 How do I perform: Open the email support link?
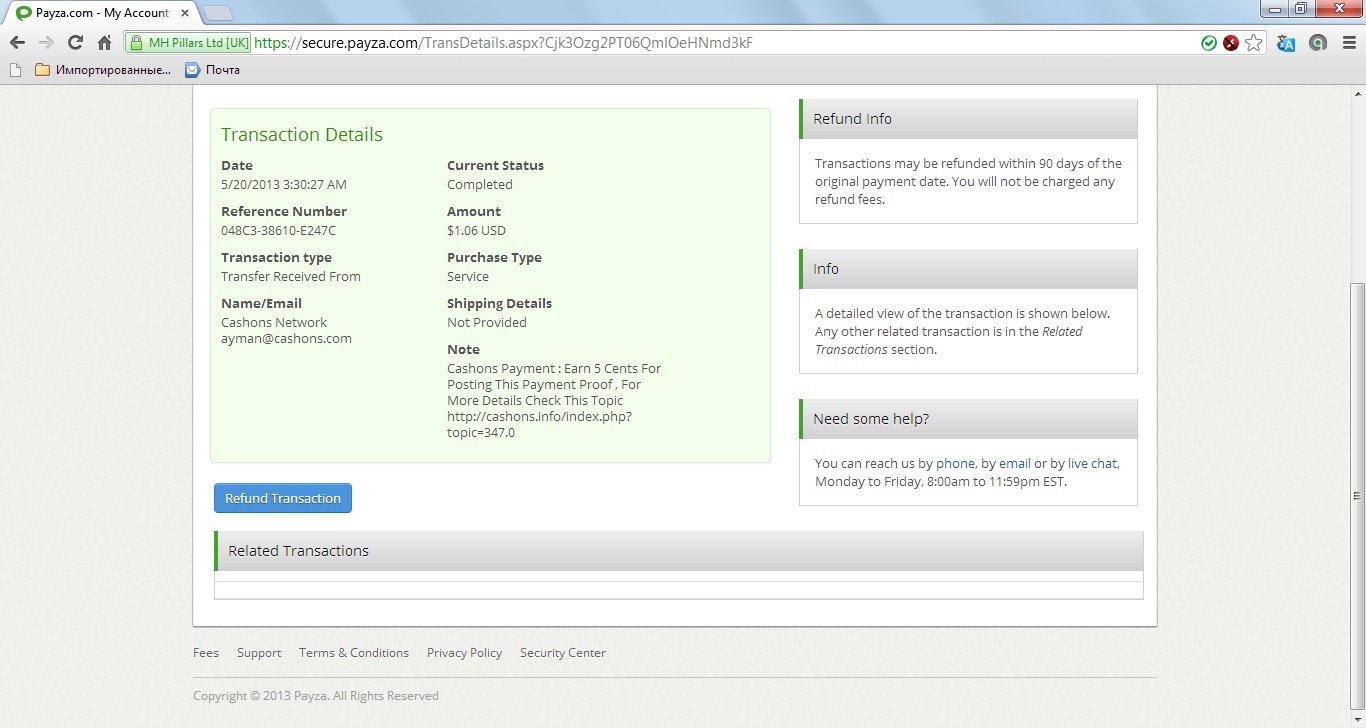(x=1015, y=464)
